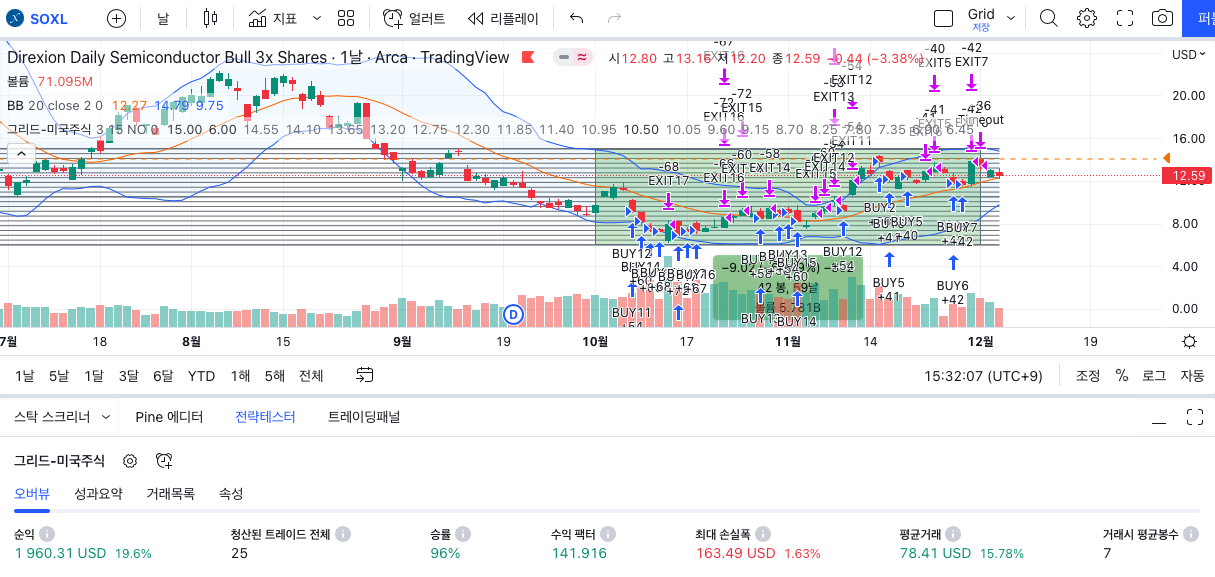
Task: Click info icon next to 최대 손실폭
Action: [765, 534]
